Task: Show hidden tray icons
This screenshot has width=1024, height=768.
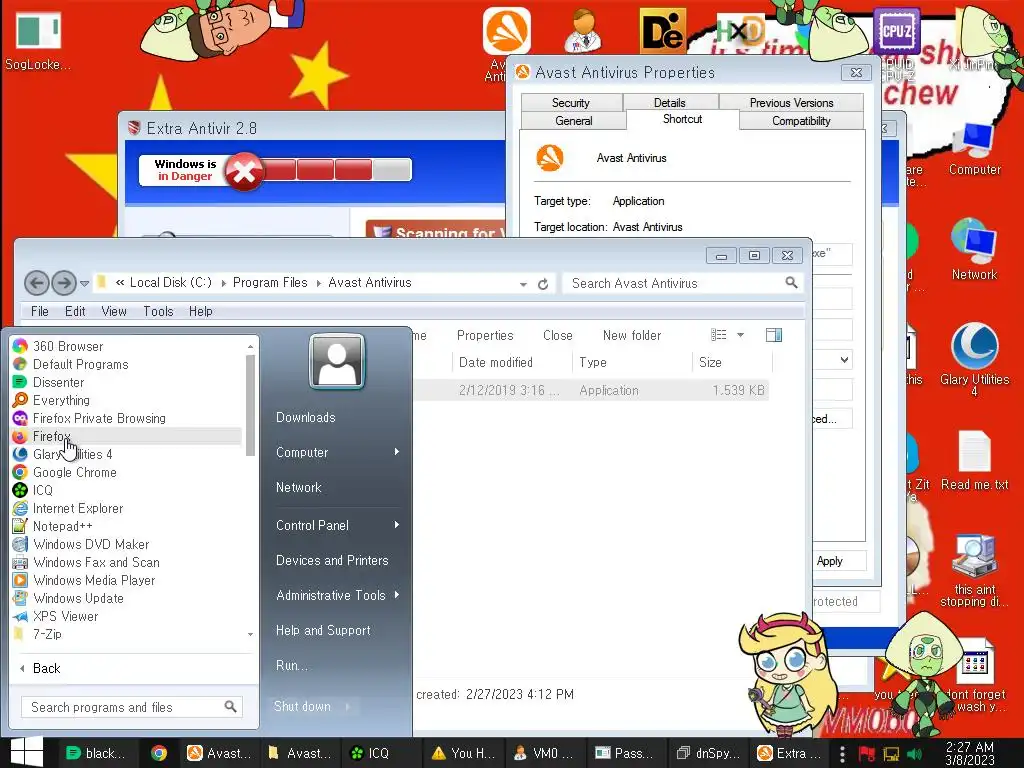Action: (842, 754)
